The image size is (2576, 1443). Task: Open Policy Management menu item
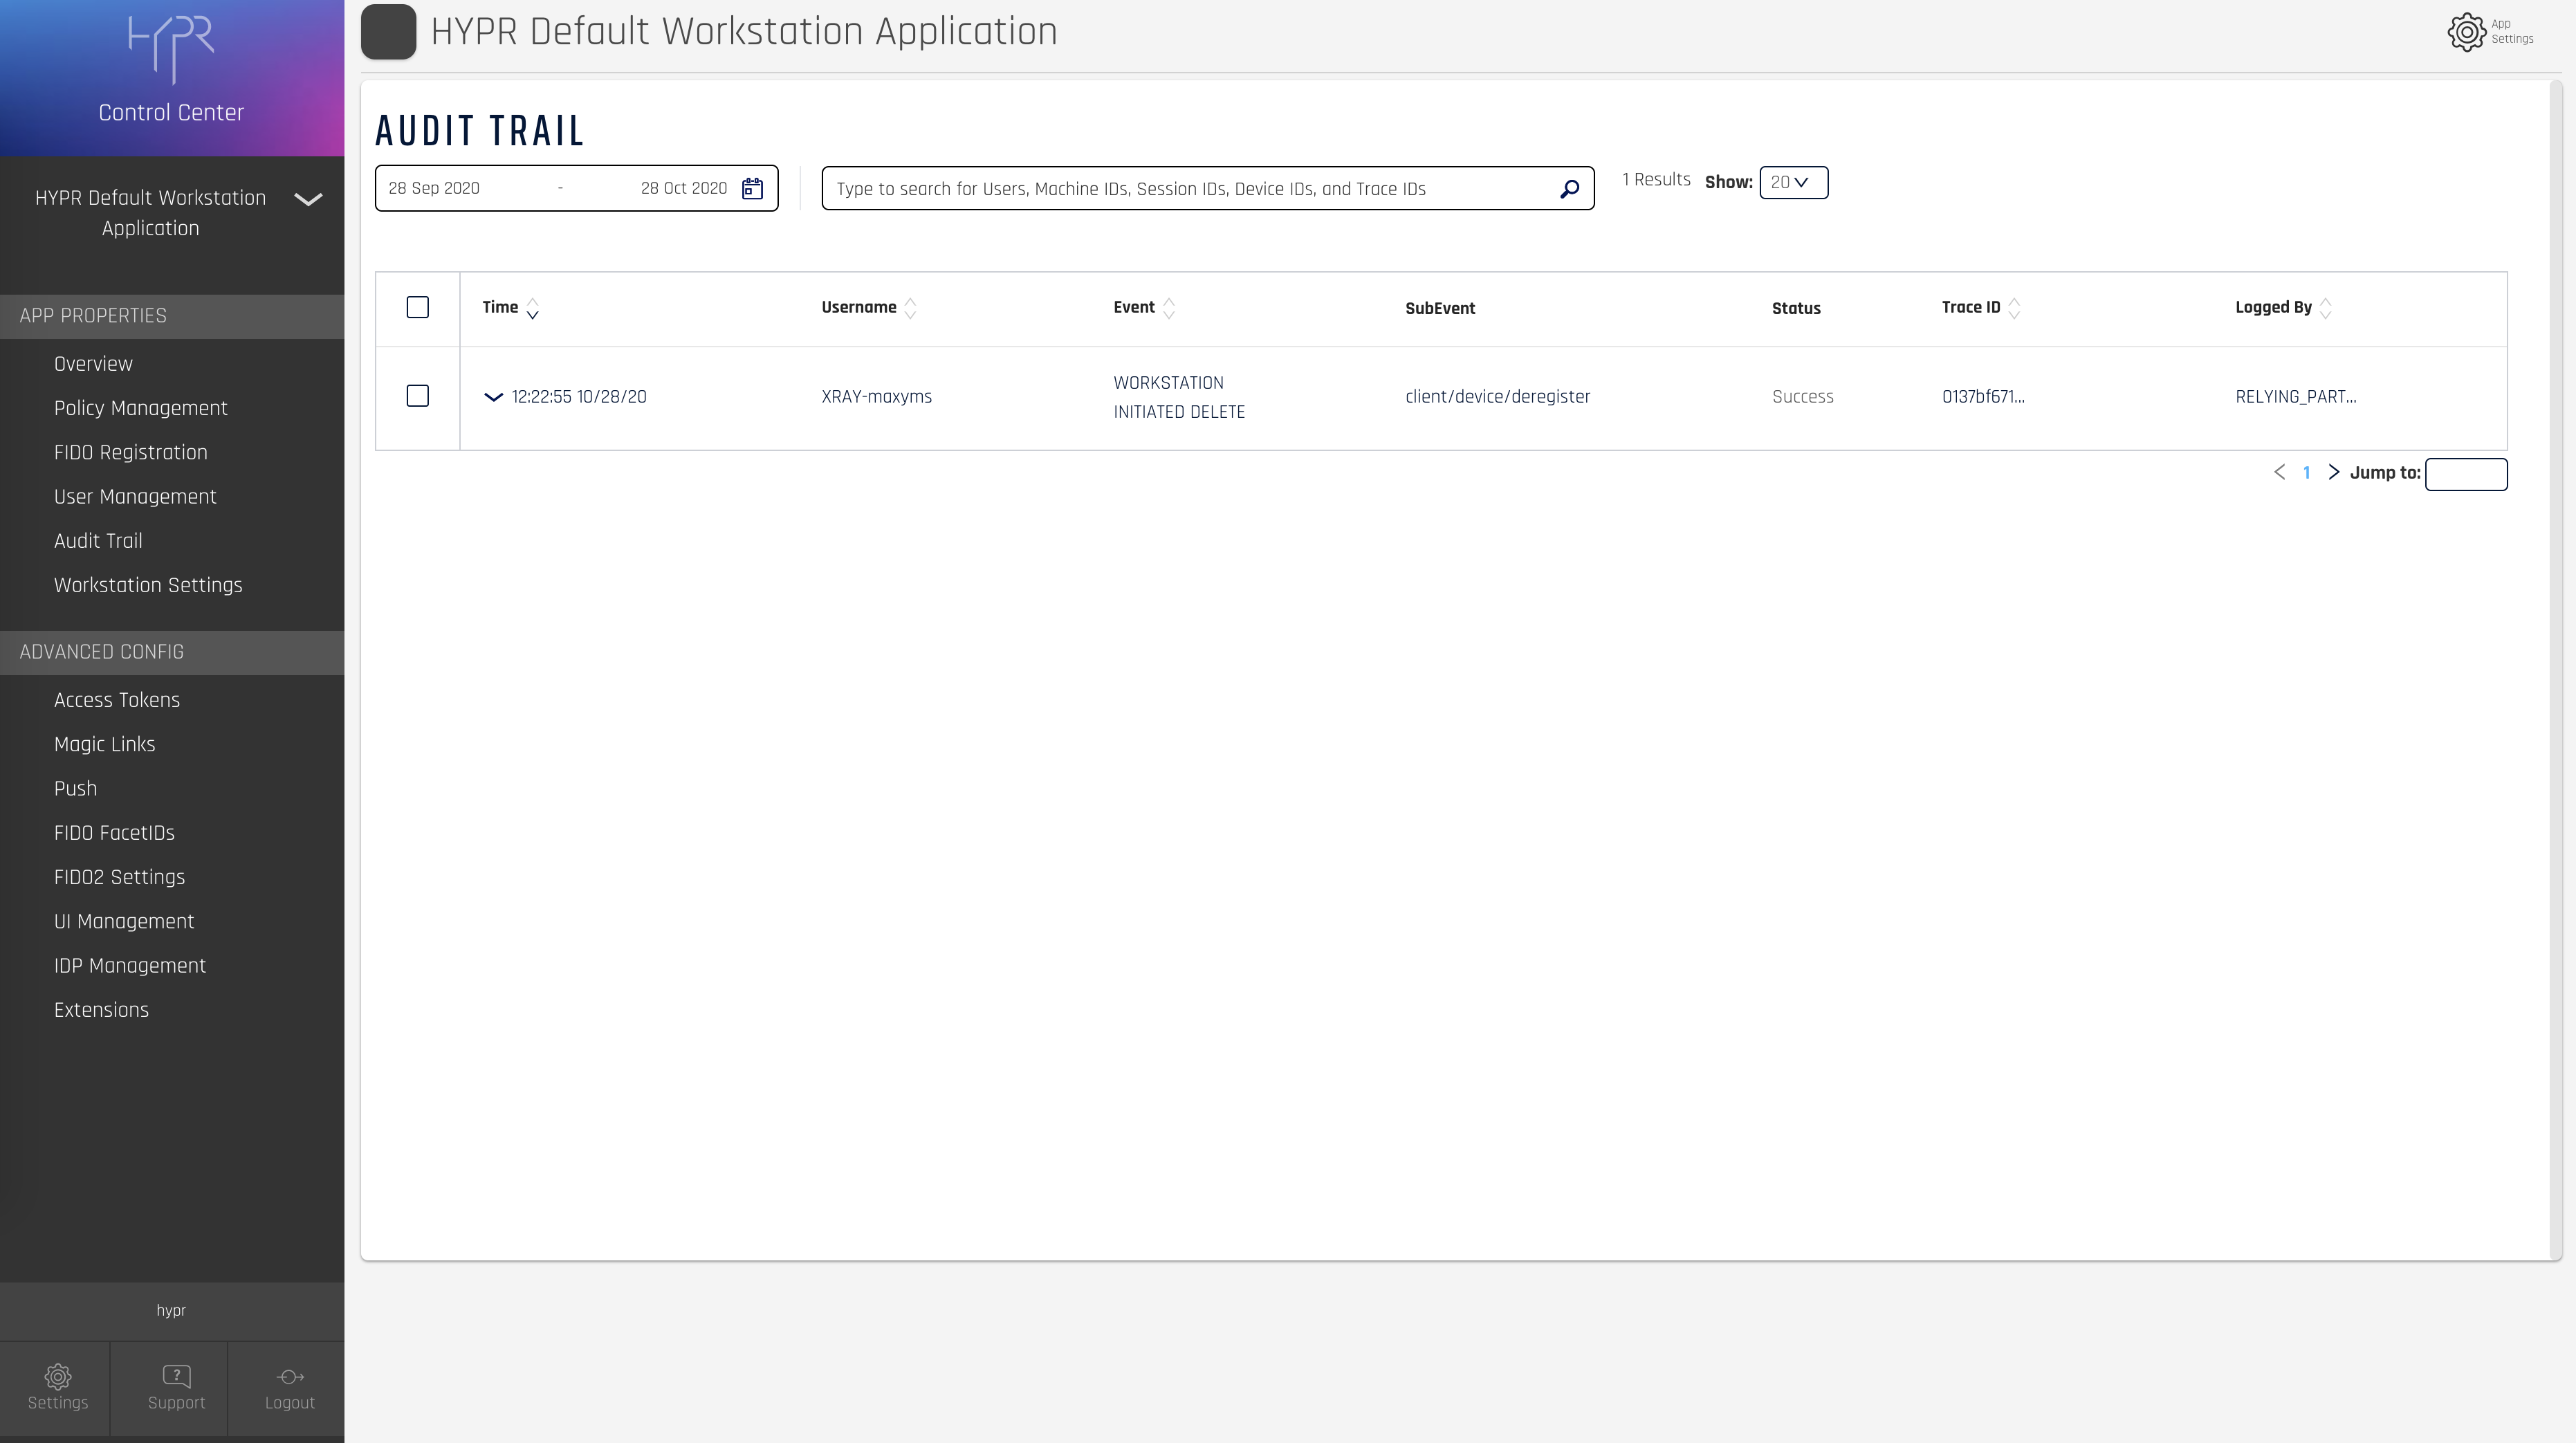click(x=141, y=408)
